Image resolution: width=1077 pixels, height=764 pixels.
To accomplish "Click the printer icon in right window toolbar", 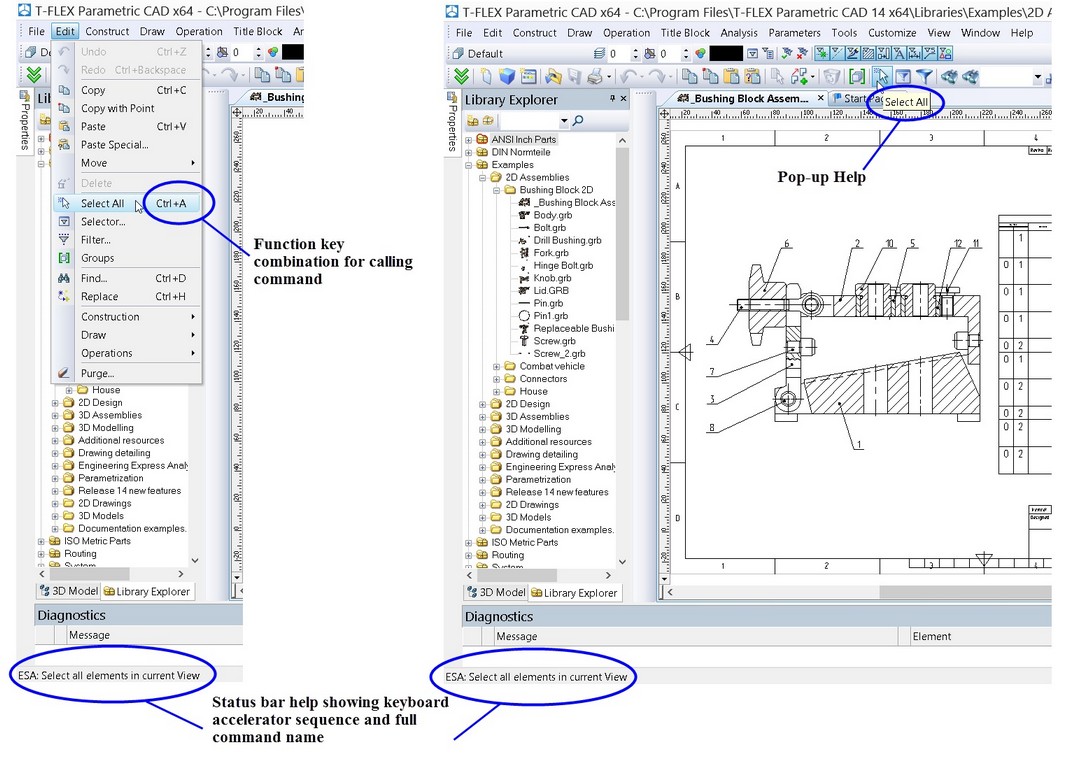I will [595, 76].
